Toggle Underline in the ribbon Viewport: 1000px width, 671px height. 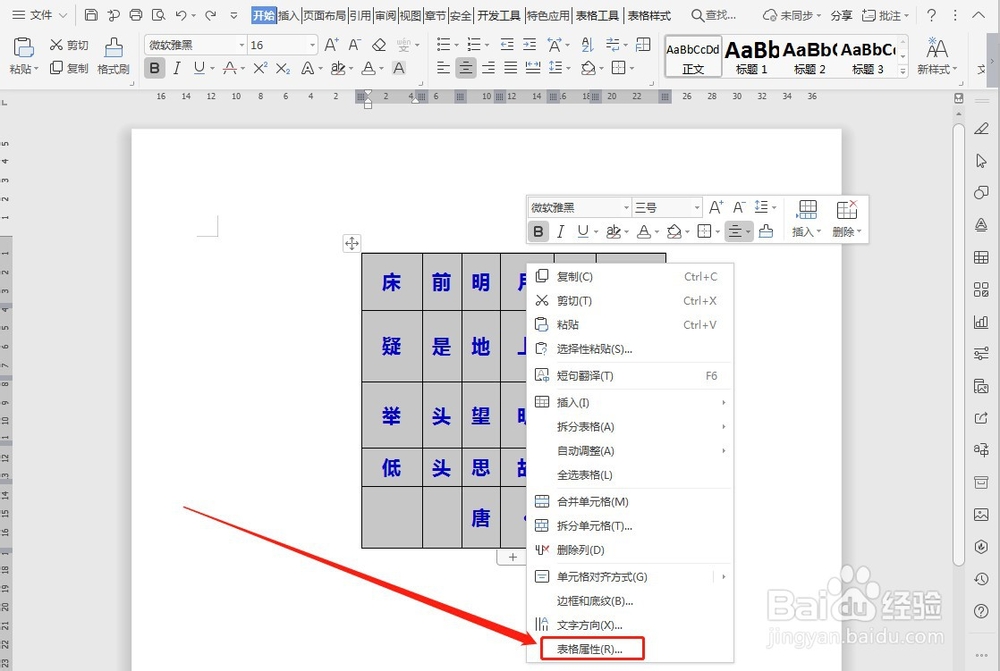(x=200, y=68)
